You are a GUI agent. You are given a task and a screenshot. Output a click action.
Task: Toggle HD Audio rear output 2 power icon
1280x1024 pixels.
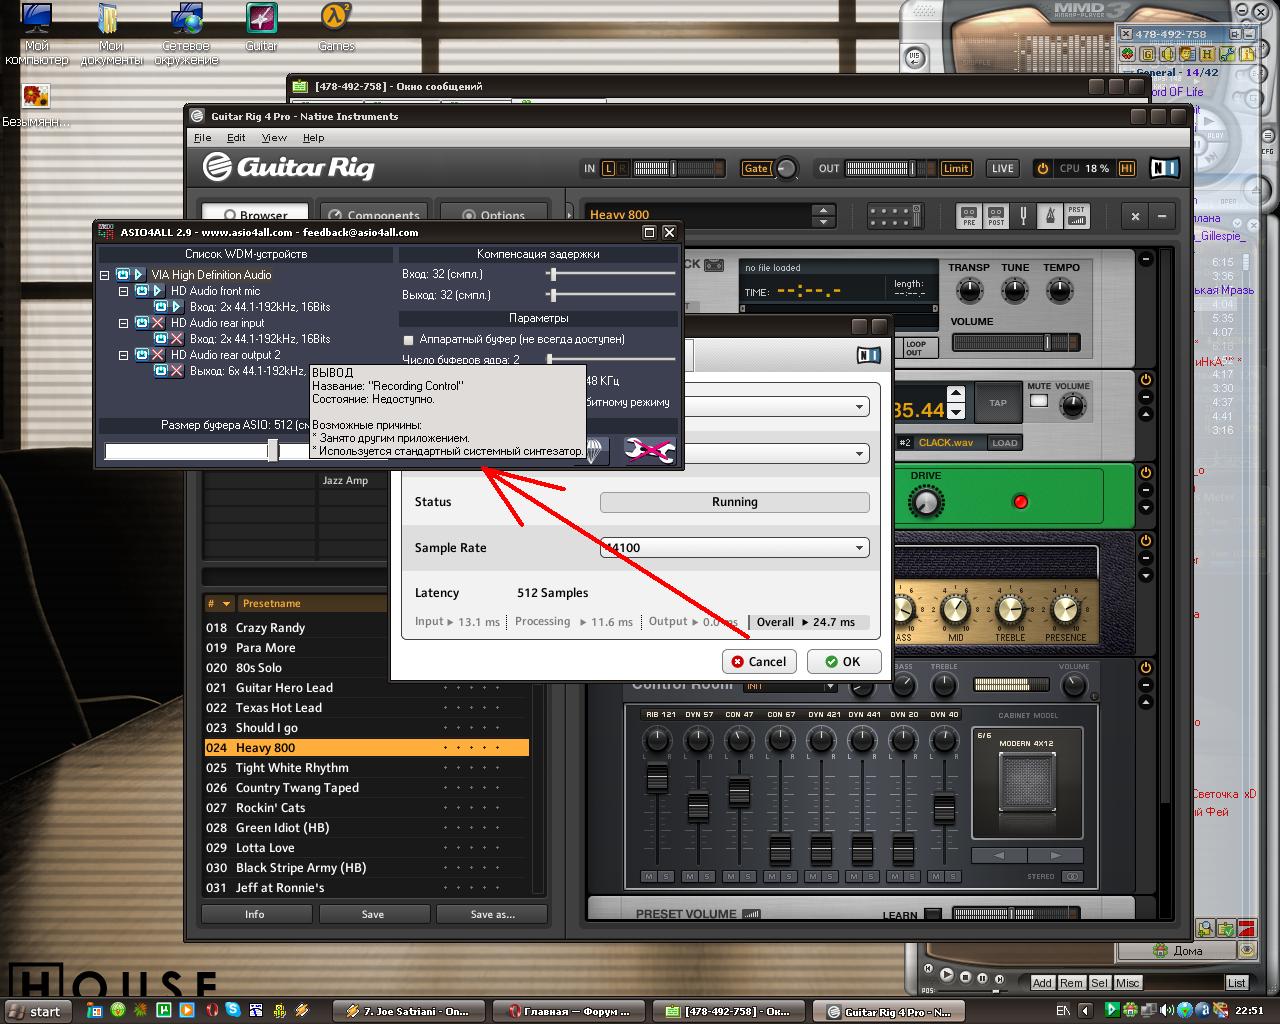click(142, 355)
